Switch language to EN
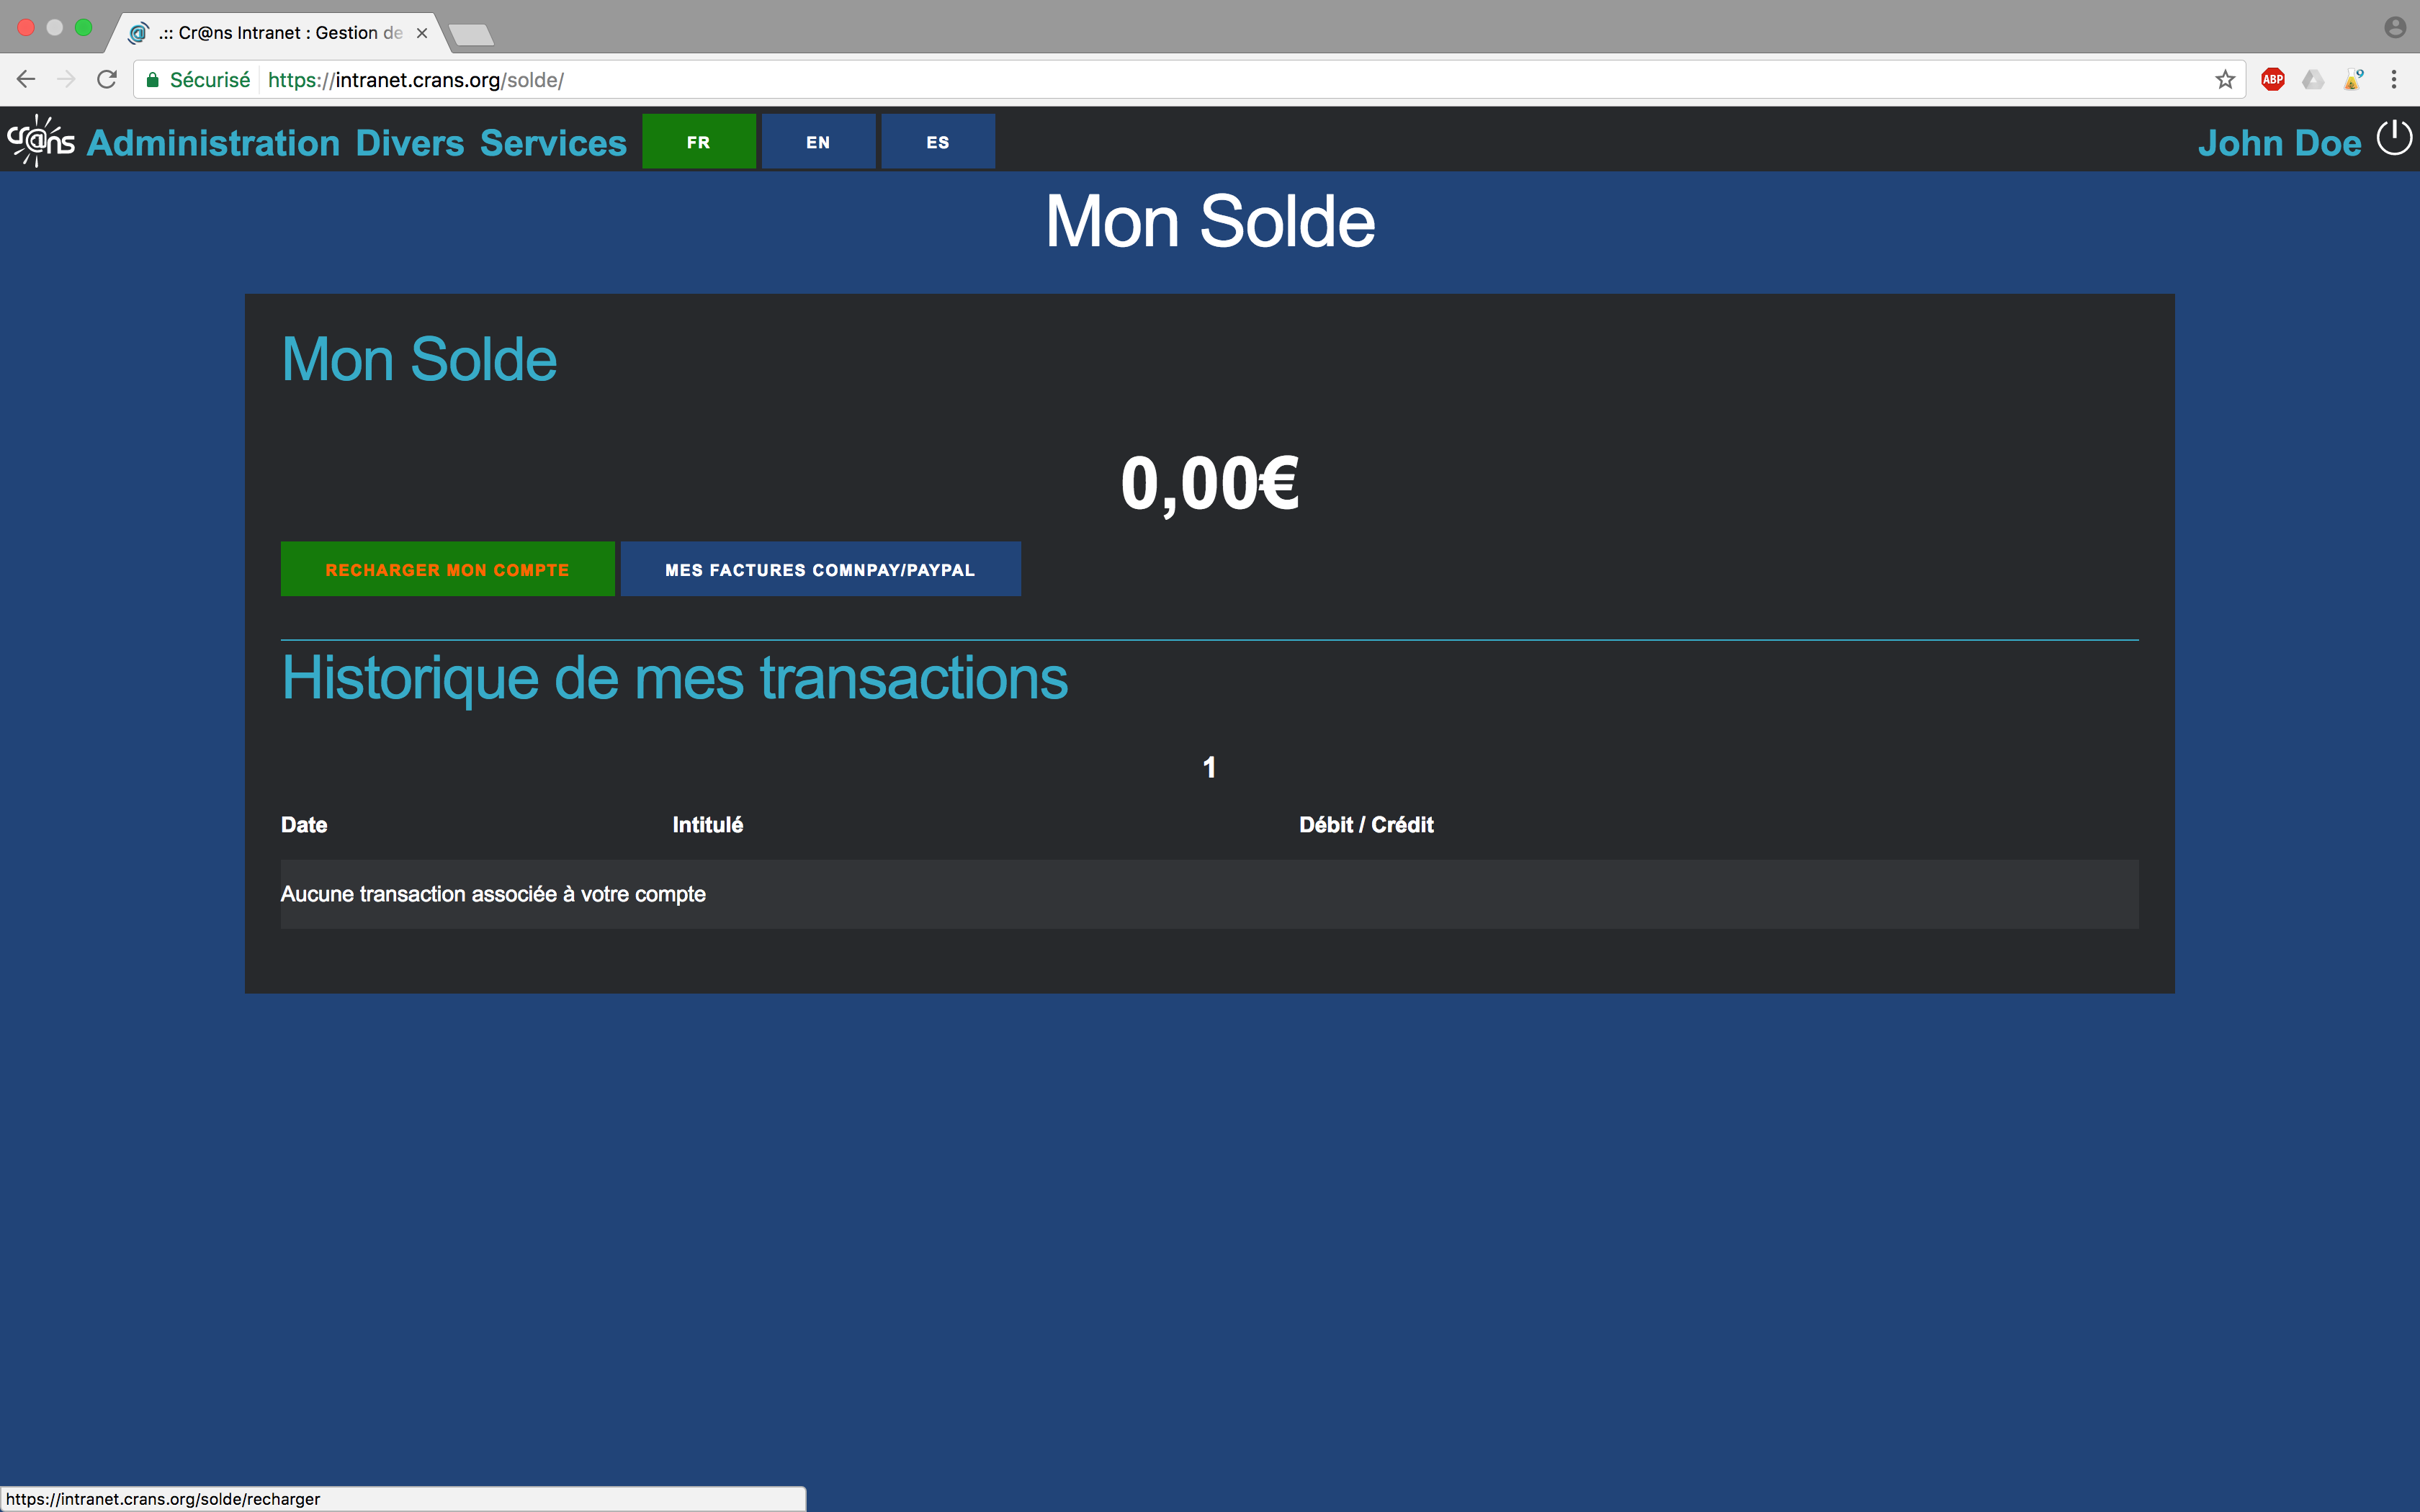This screenshot has height=1512, width=2420. [x=818, y=142]
